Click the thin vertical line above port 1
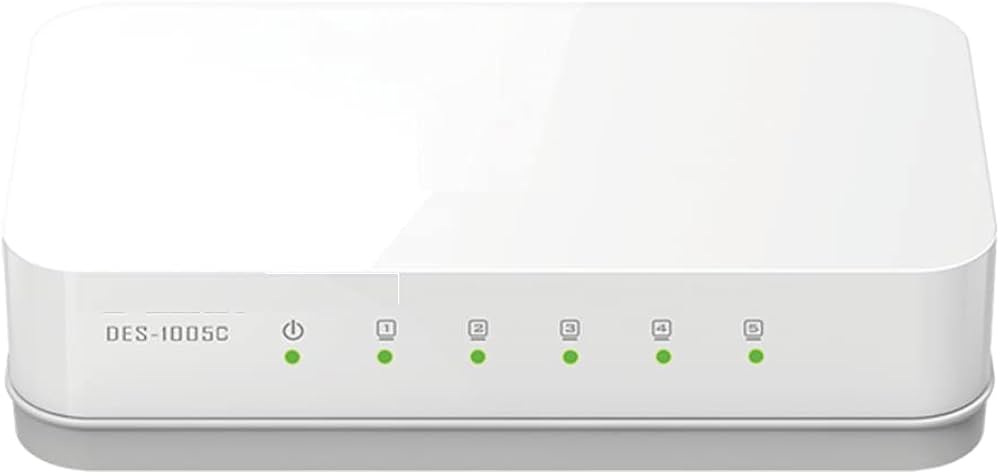1000x475 pixels. tap(399, 289)
